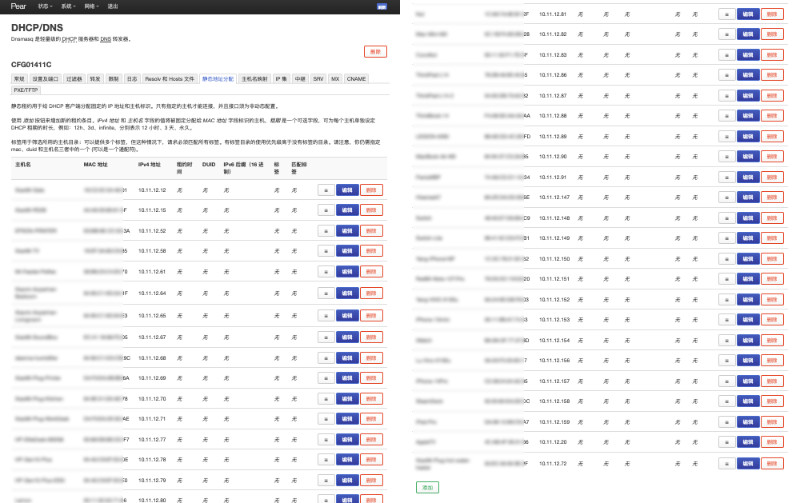Click drag handle for row 10.11.12.61
The image size is (800, 503).
tap(326, 272)
